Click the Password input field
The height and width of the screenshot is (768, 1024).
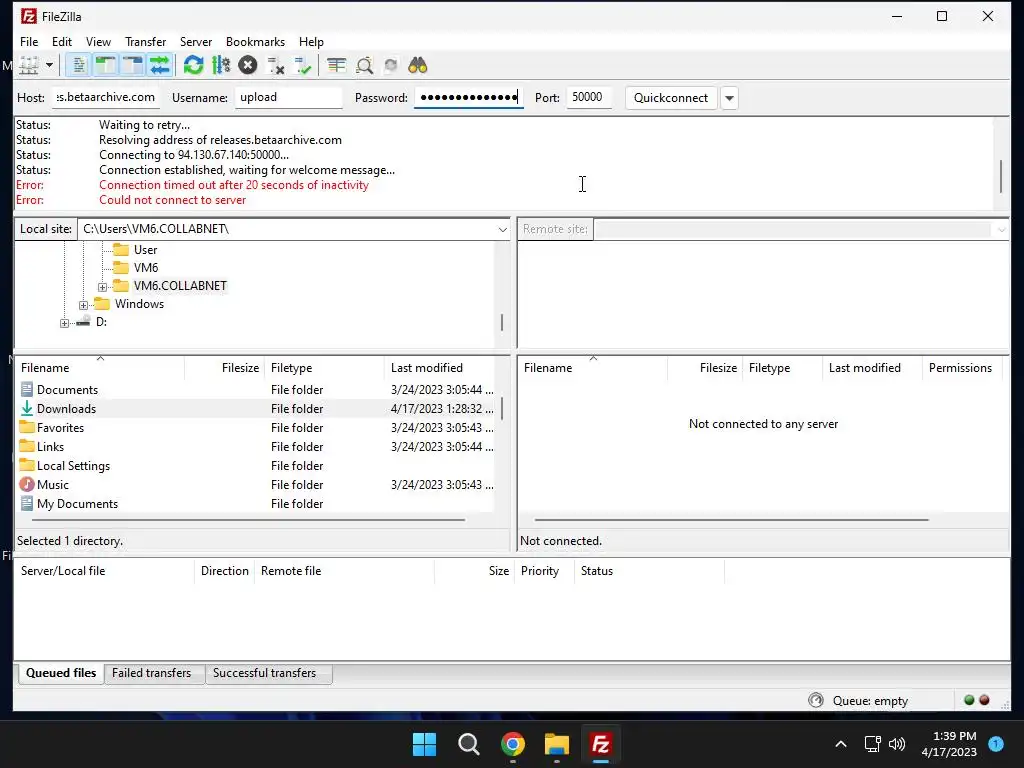tap(469, 97)
